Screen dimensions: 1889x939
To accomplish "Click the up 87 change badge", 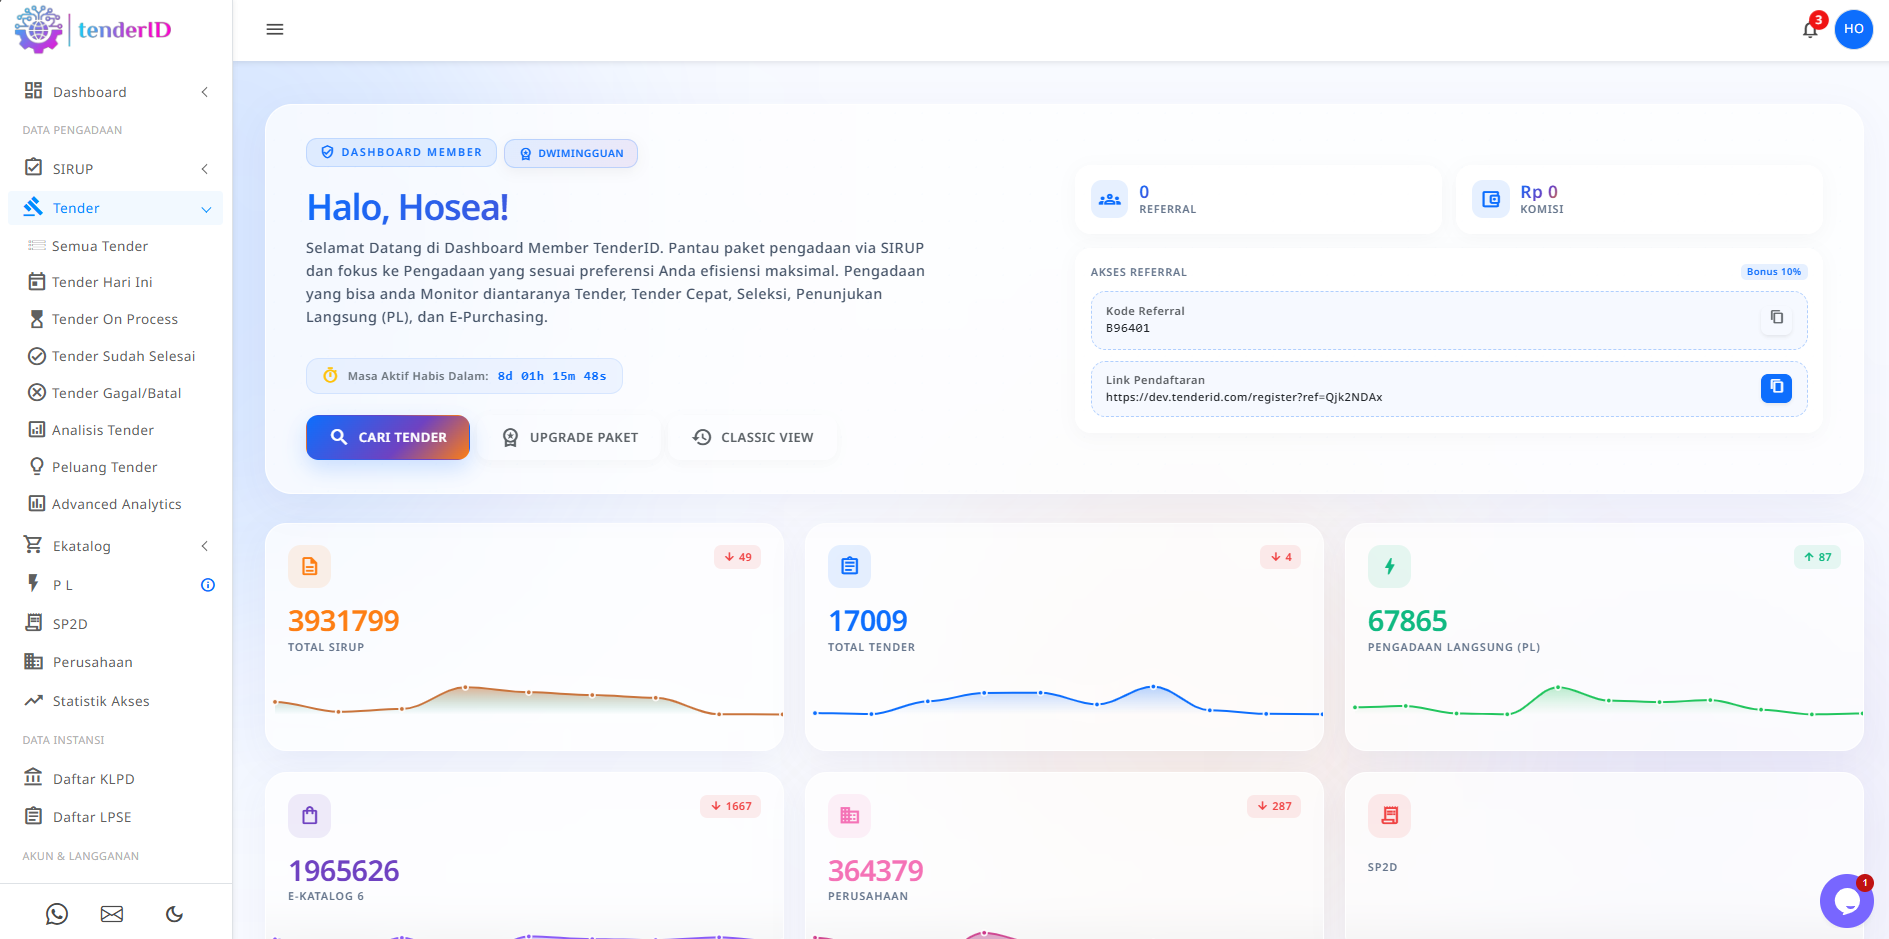I will point(1818,557).
